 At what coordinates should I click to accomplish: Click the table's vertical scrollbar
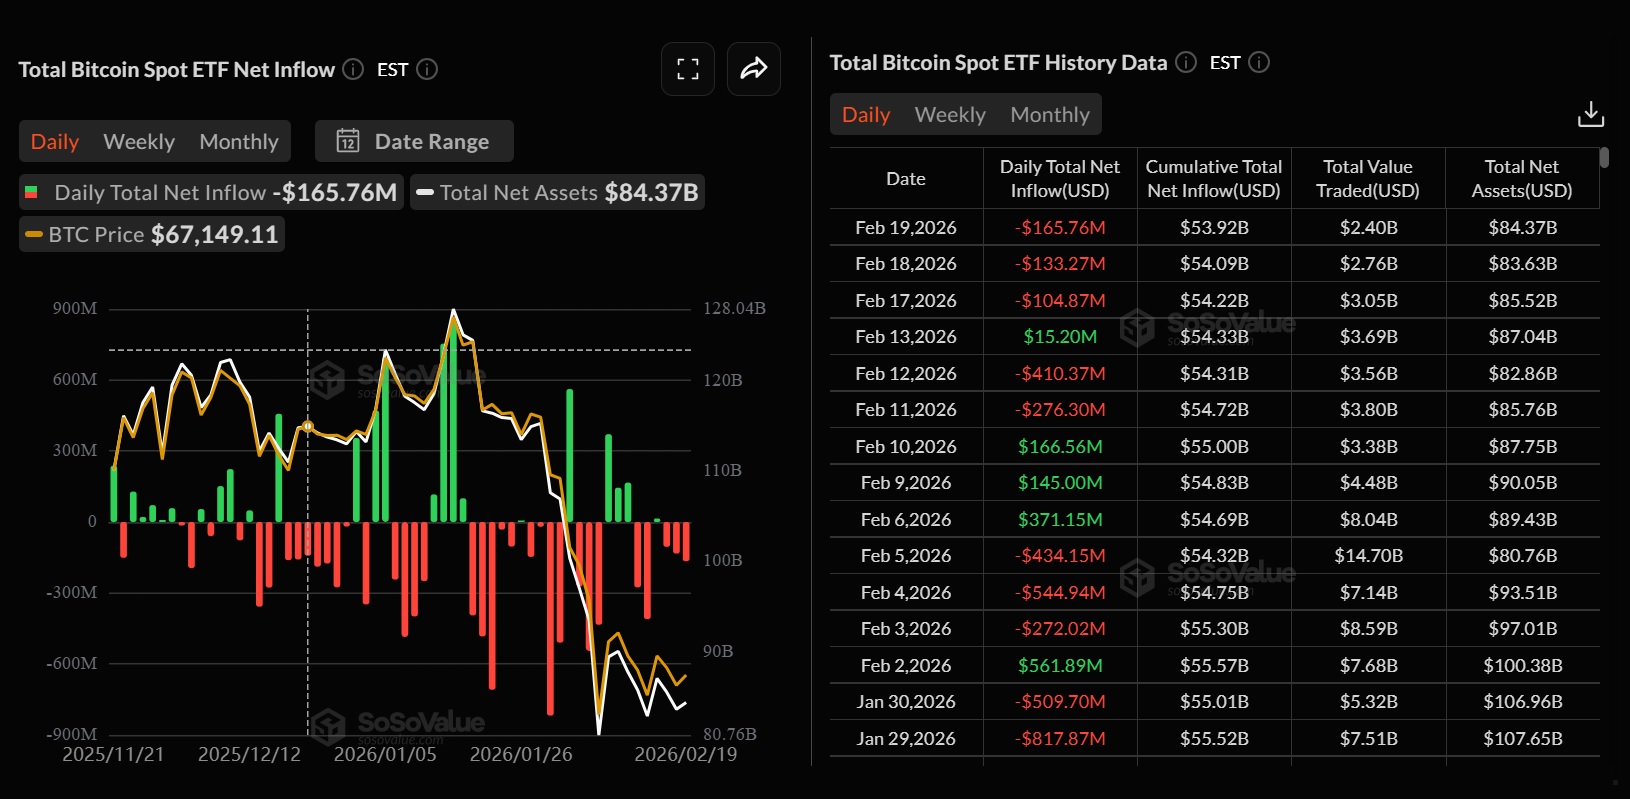point(1604,158)
